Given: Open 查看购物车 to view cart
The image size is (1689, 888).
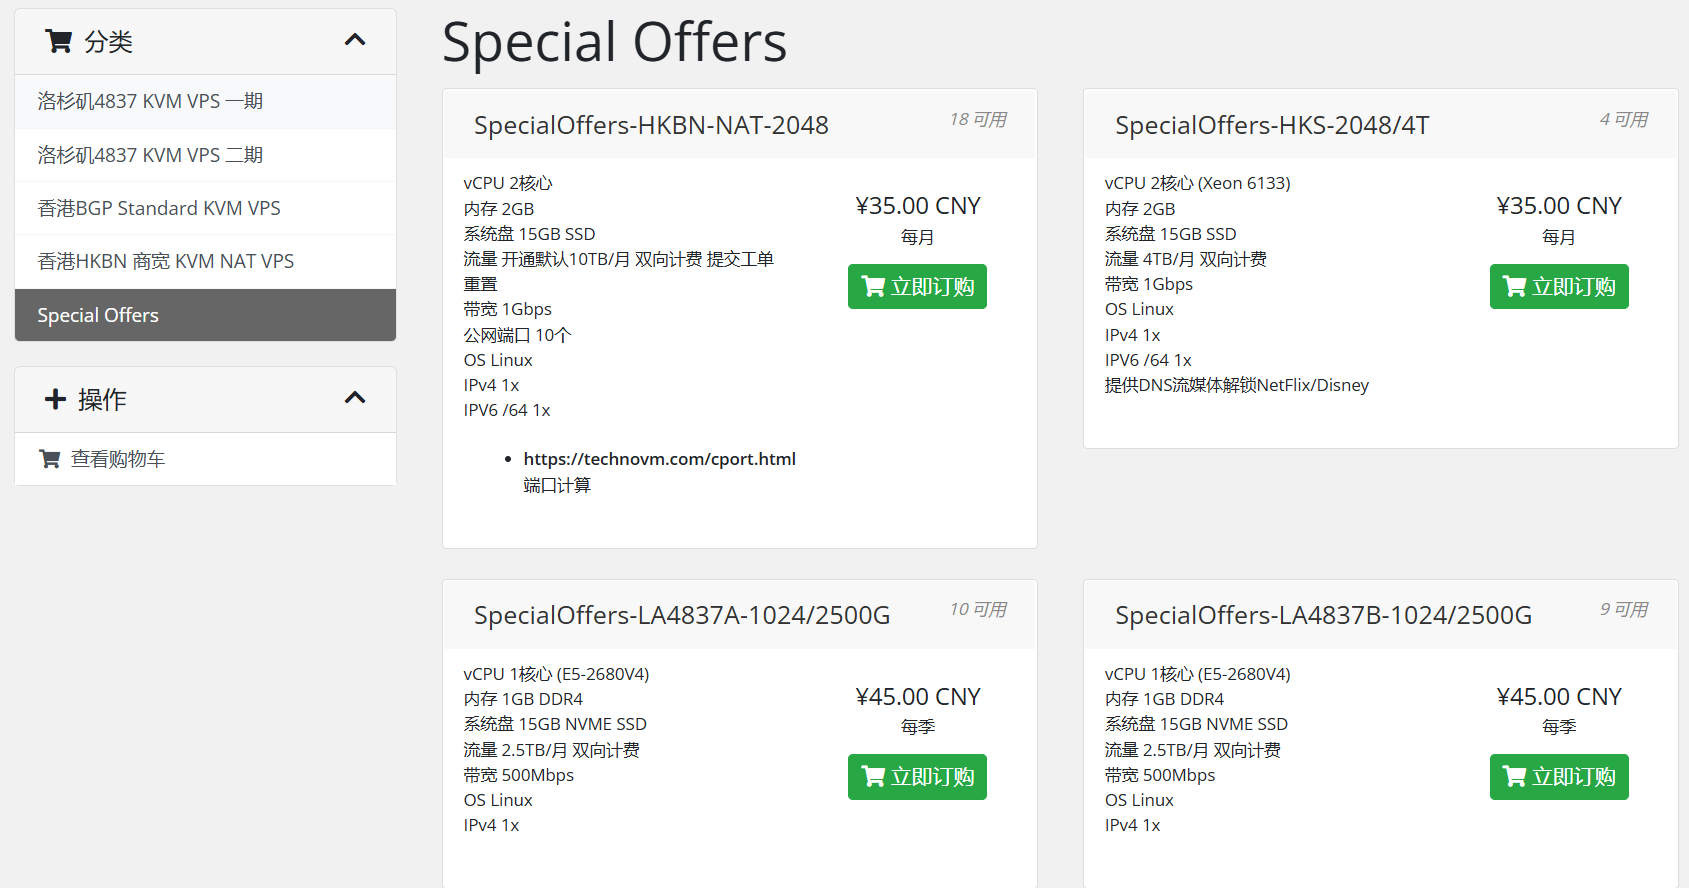Looking at the screenshot, I should tap(118, 459).
